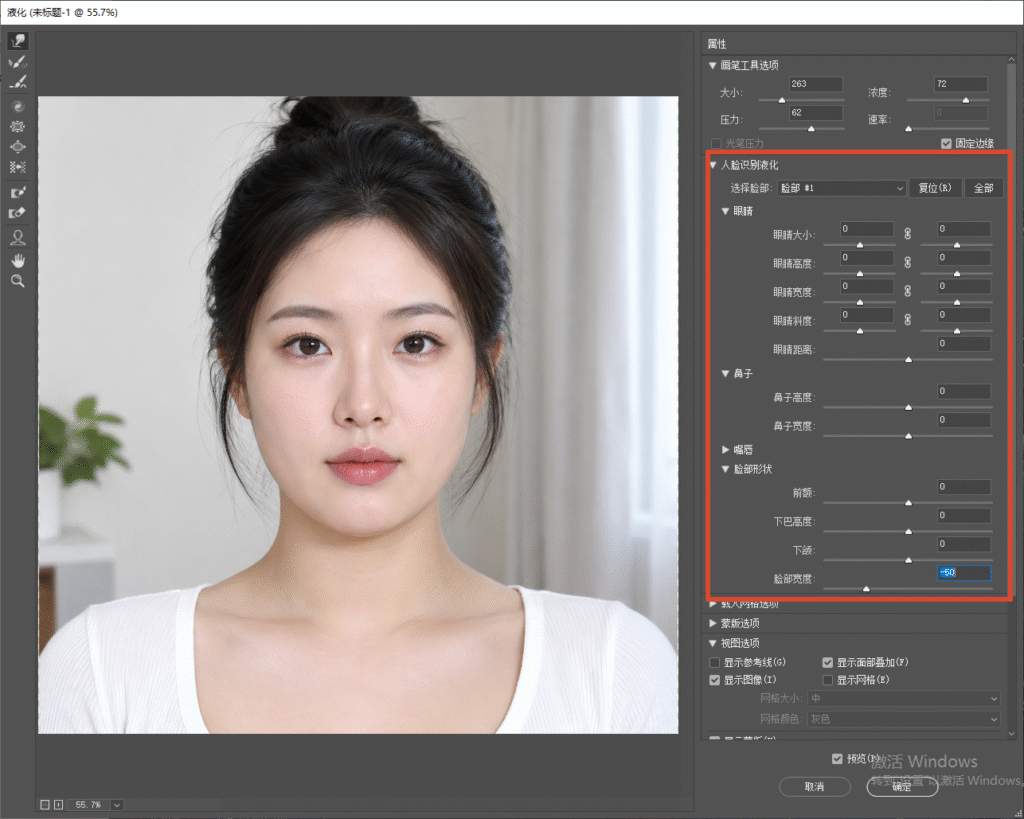Collapse the 人脸识别液化 section
Image resolution: width=1024 pixels, height=819 pixels.
point(712,165)
